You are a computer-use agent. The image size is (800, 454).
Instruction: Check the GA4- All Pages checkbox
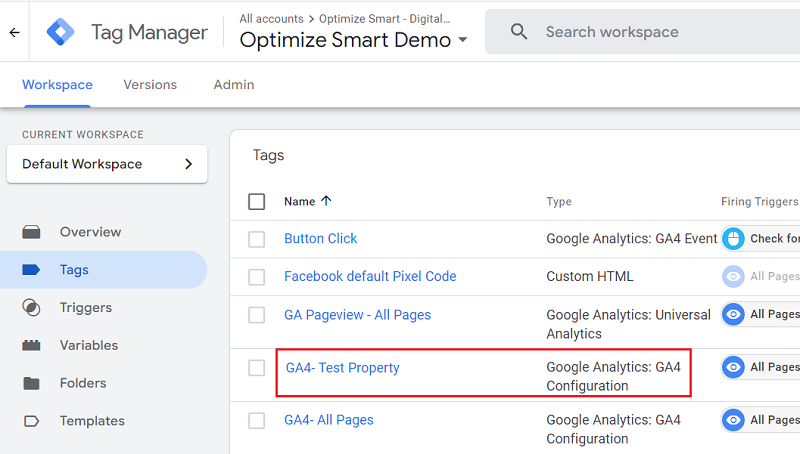257,421
